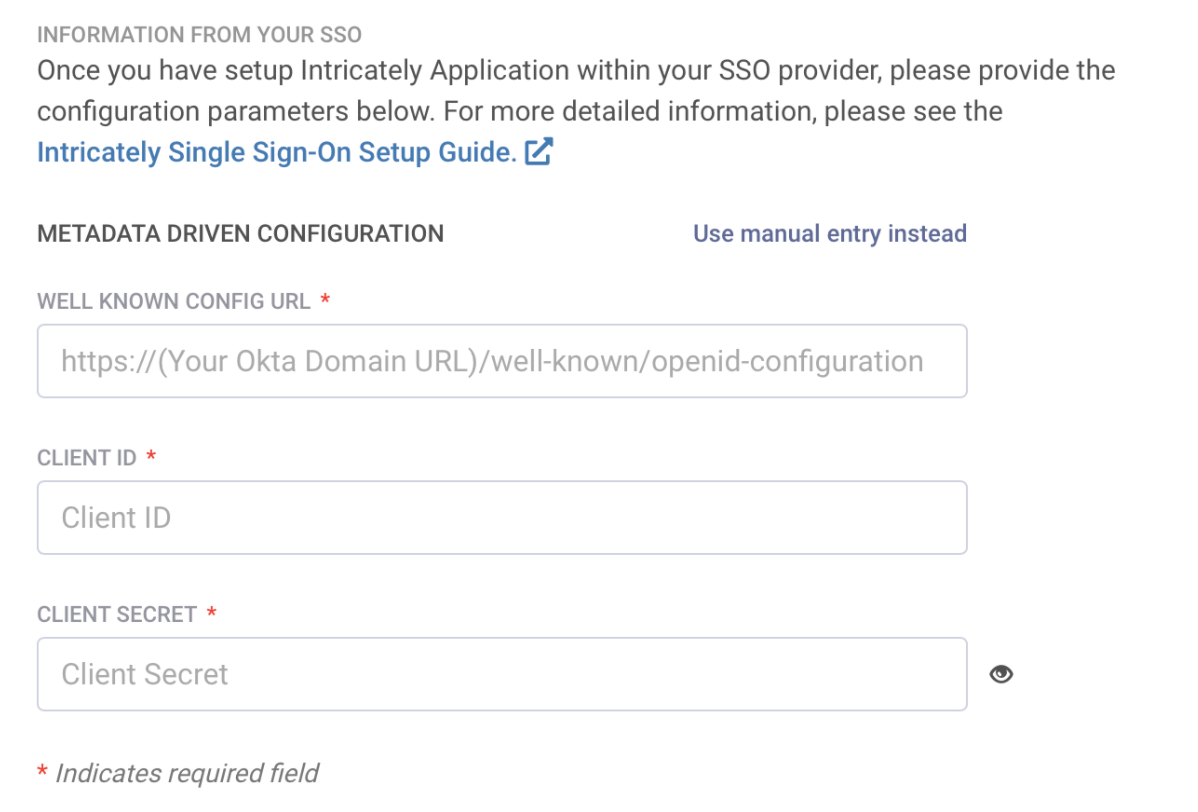Click the red asterisk beside Well Known Config URL
The image size is (1198, 812).
[x=325, y=300]
